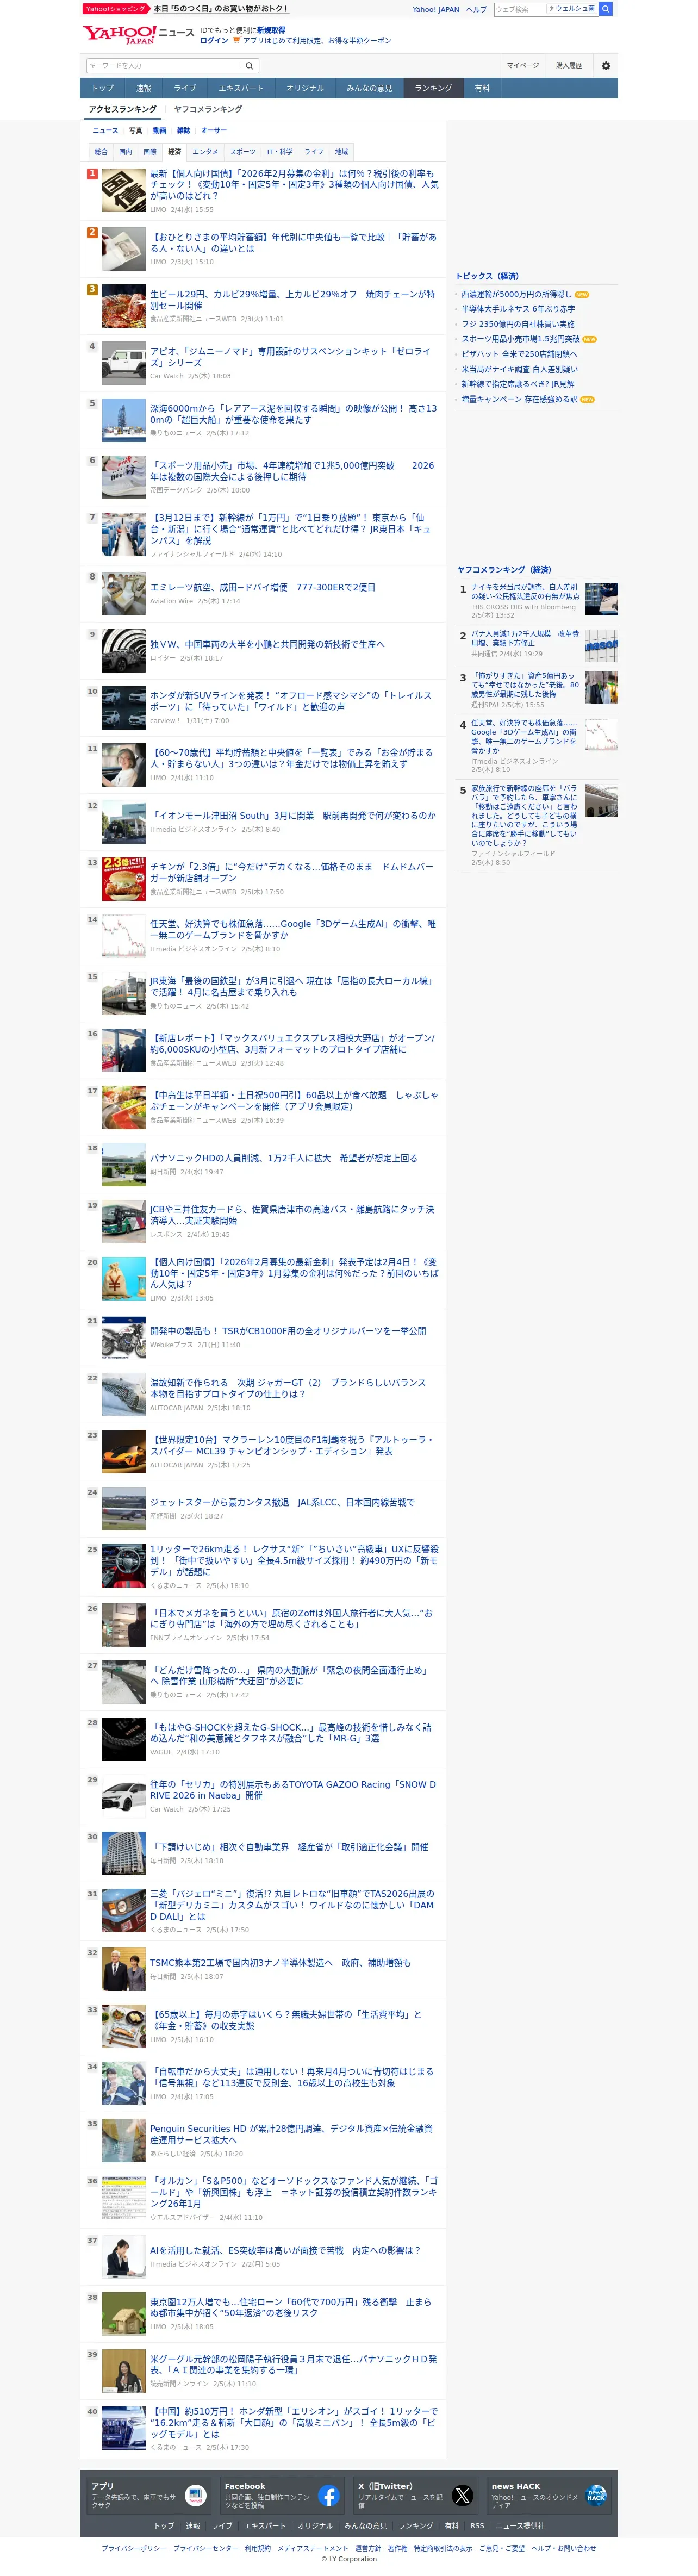The image size is (698, 2576).
Task: Select the エンタメ category tab
Action: [205, 152]
